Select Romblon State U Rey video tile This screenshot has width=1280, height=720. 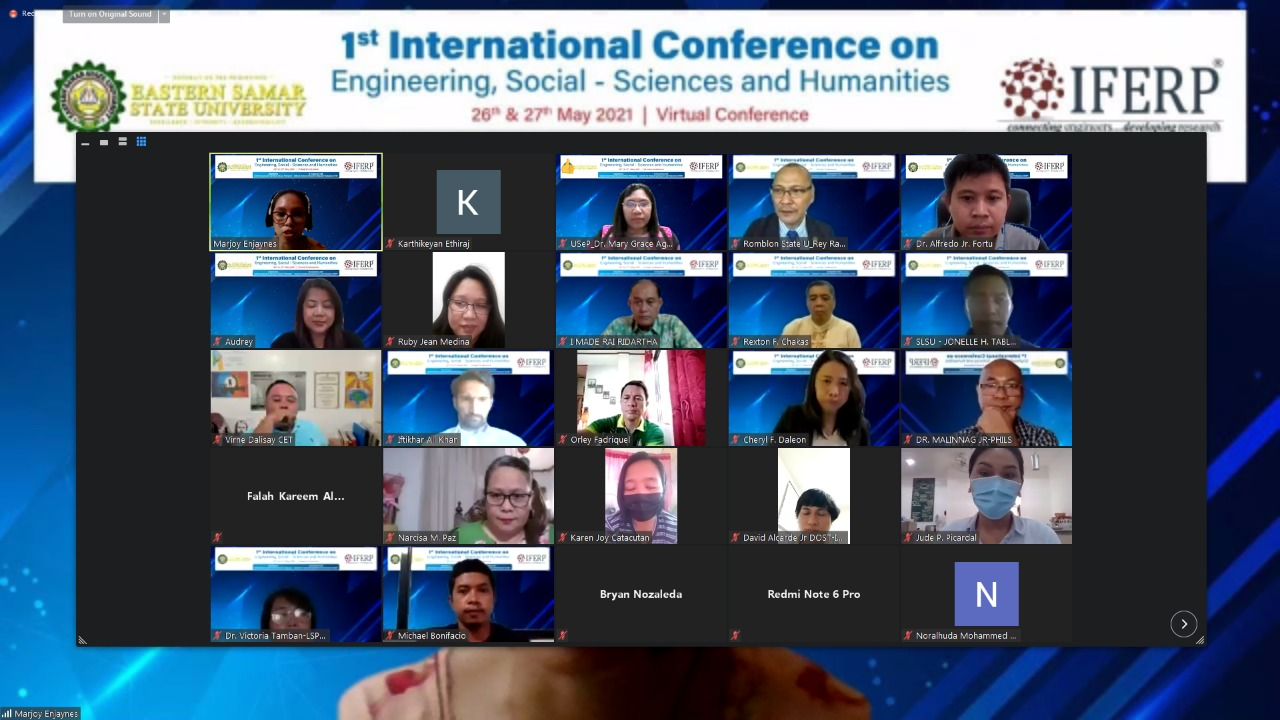coord(814,202)
